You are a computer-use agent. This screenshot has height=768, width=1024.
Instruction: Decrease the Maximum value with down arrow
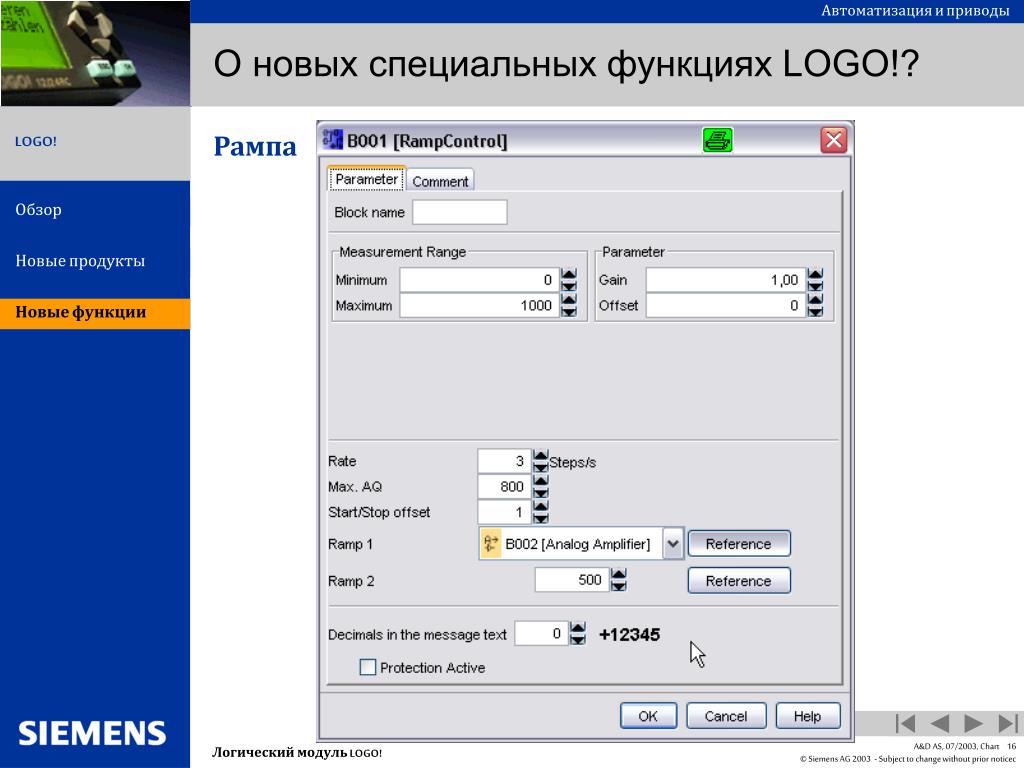[x=569, y=312]
